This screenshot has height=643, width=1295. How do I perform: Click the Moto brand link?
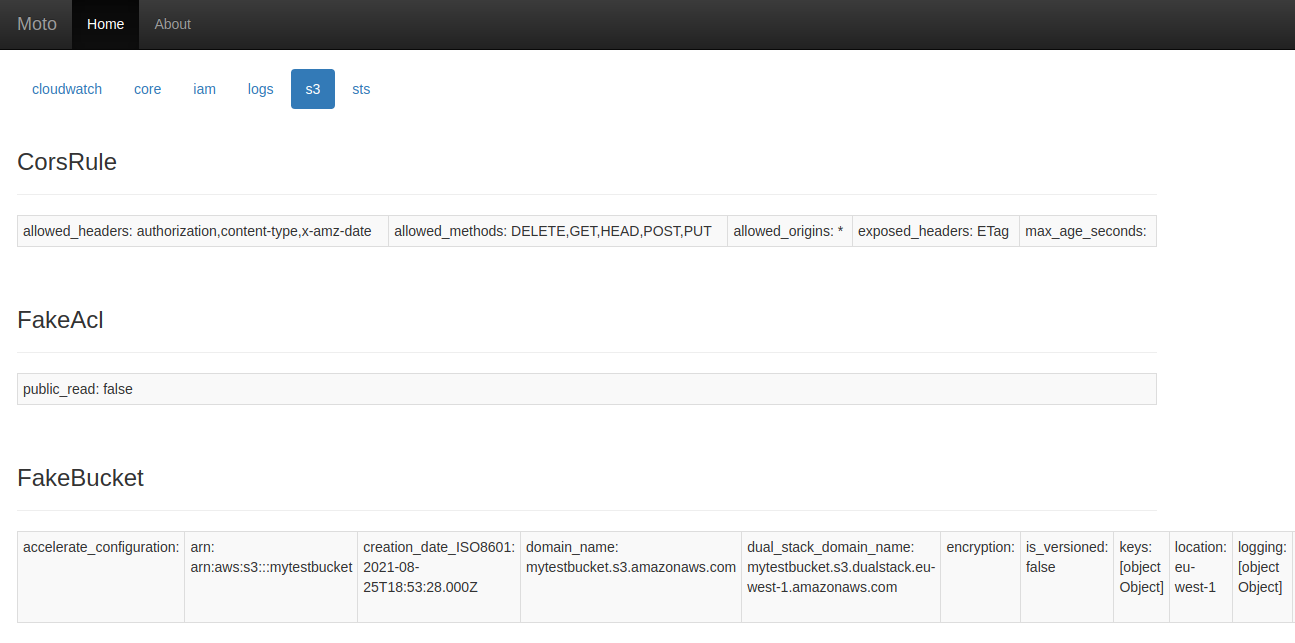coord(36,24)
